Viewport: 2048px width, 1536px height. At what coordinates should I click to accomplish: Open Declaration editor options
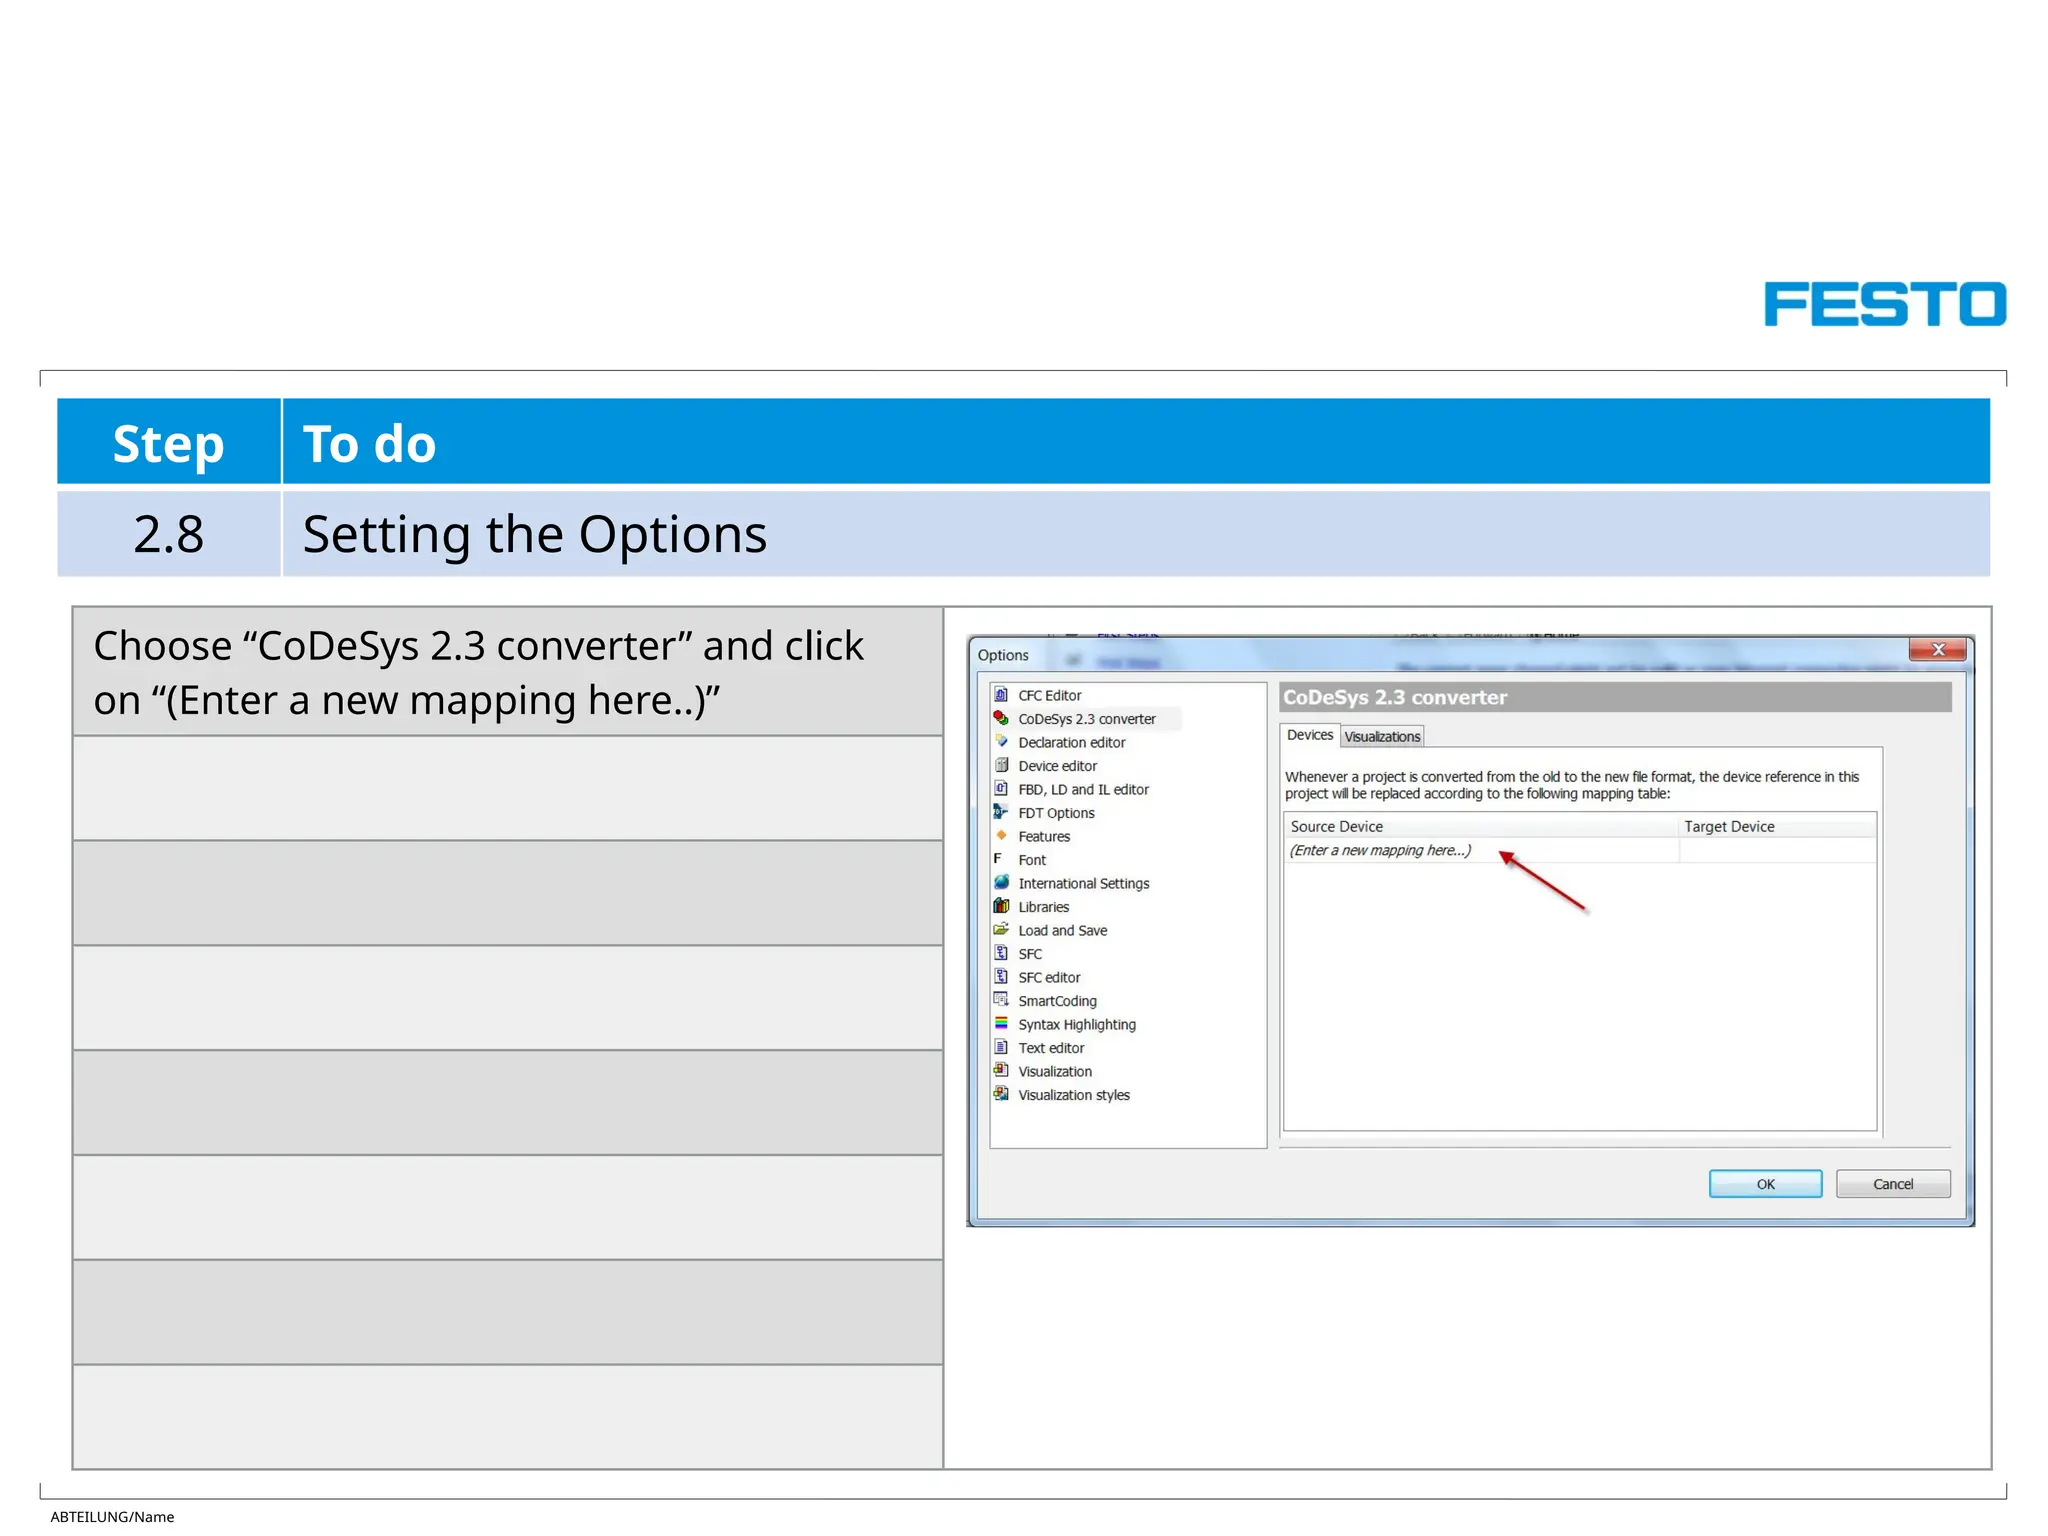pos(1071,742)
